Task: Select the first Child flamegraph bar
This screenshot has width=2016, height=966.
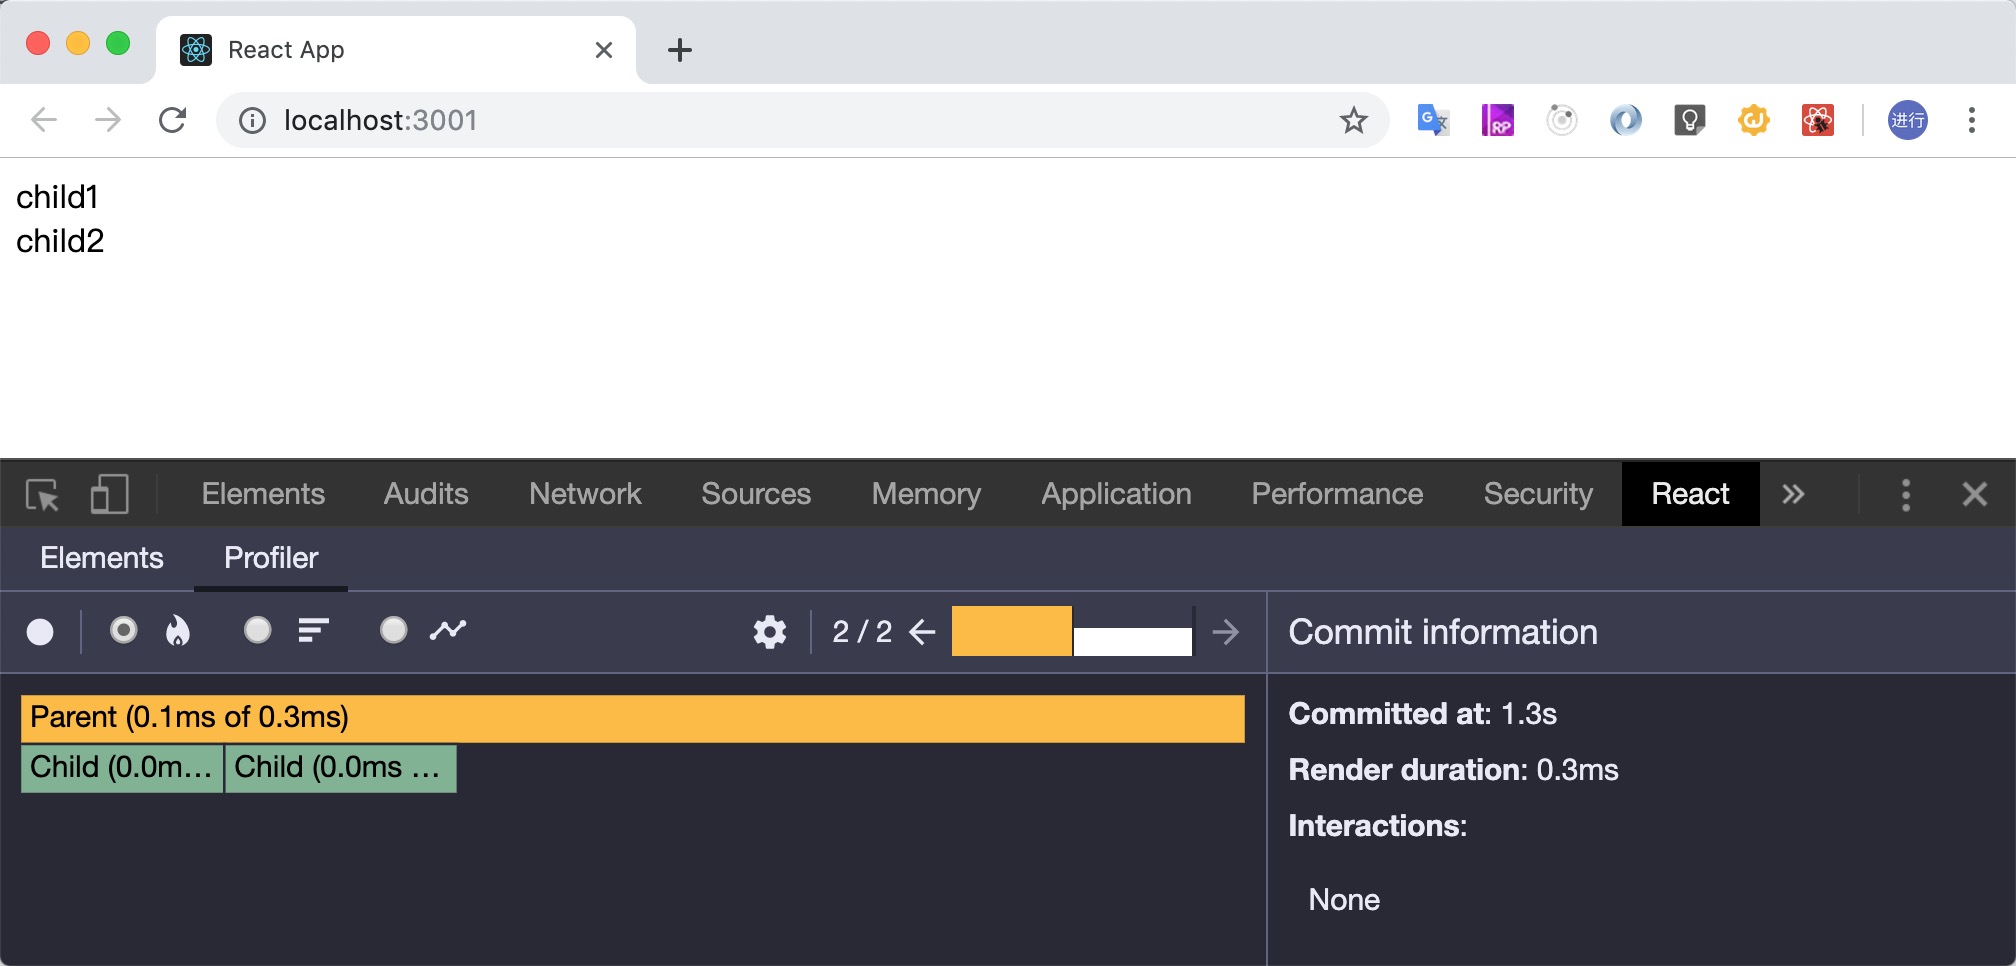Action: coord(122,768)
